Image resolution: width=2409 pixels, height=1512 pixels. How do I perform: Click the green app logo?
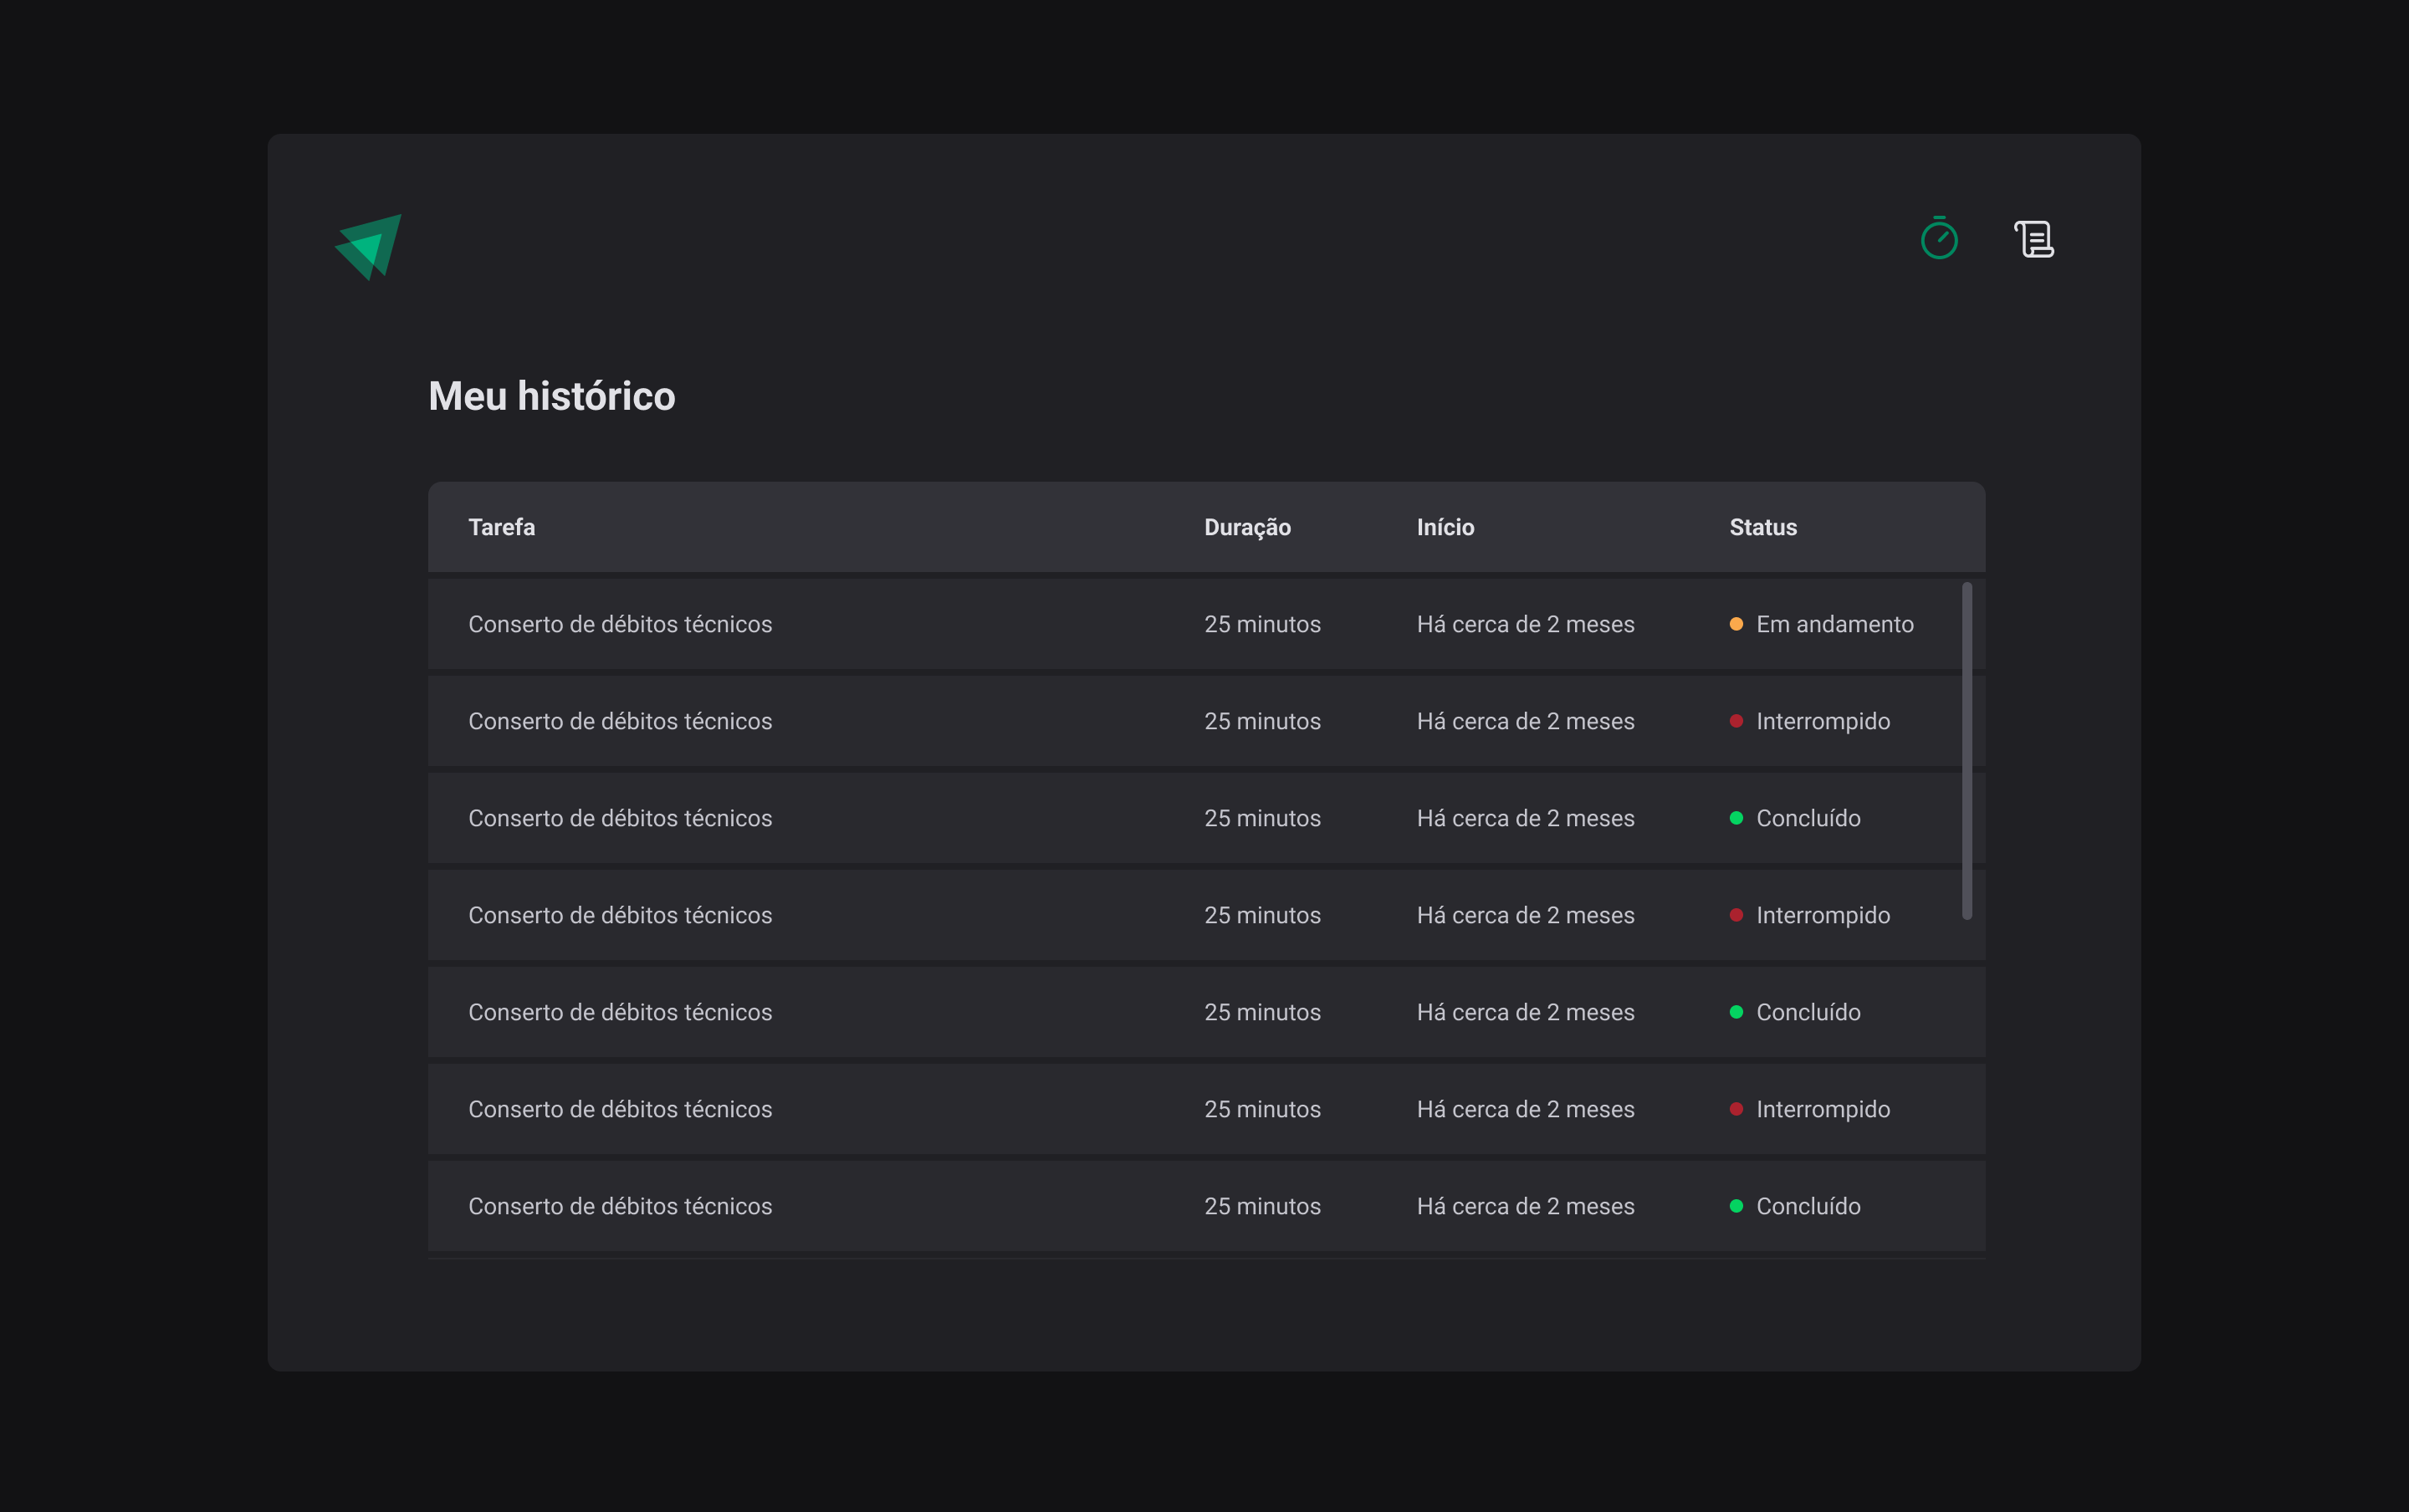[367, 246]
